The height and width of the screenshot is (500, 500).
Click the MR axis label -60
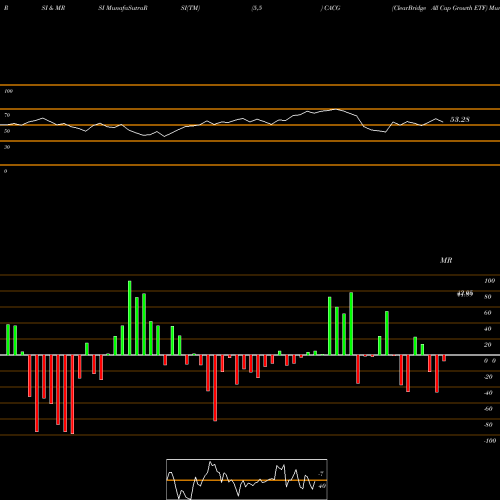coord(488,409)
